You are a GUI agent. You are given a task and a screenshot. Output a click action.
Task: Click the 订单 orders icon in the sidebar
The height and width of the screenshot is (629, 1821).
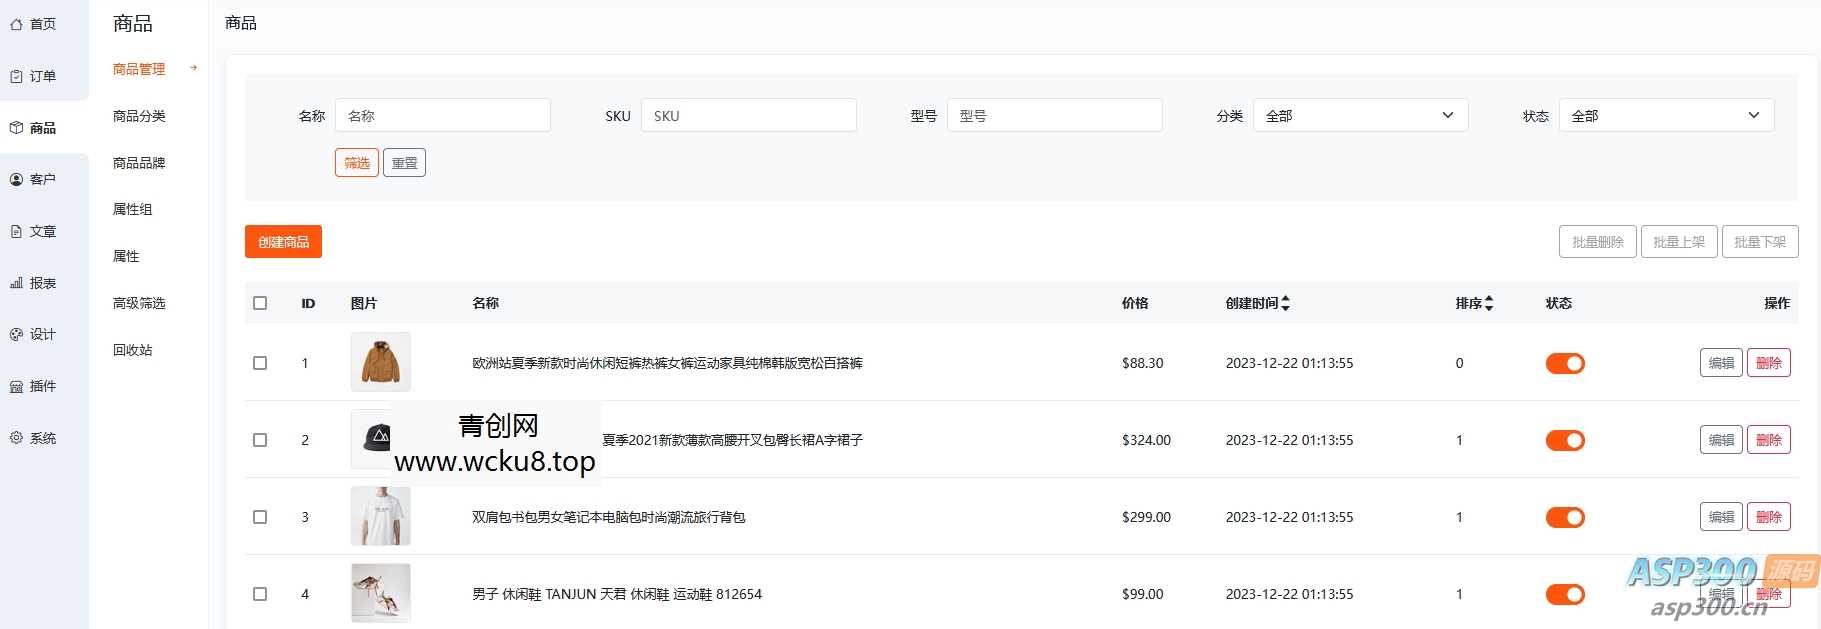(x=16, y=76)
